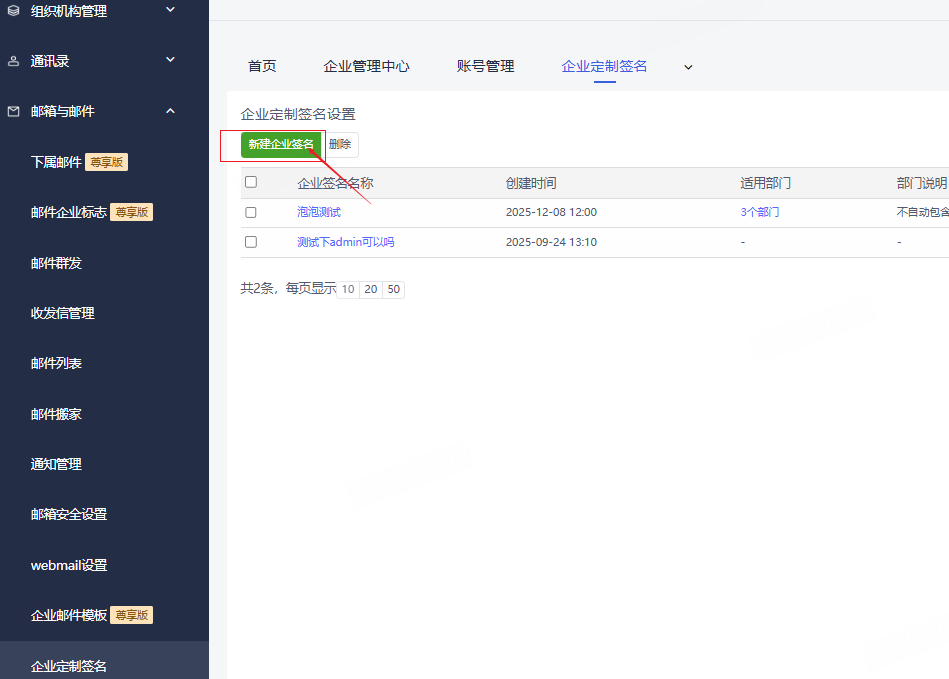This screenshot has width=949, height=679.
Task: Click the date 2025-12-08 12:00
Action: tap(551, 212)
